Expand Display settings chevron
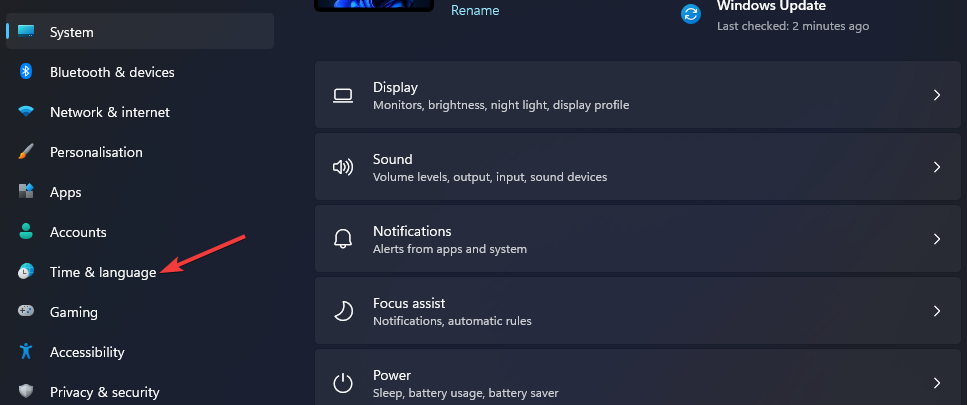The height and width of the screenshot is (405, 967). (937, 95)
